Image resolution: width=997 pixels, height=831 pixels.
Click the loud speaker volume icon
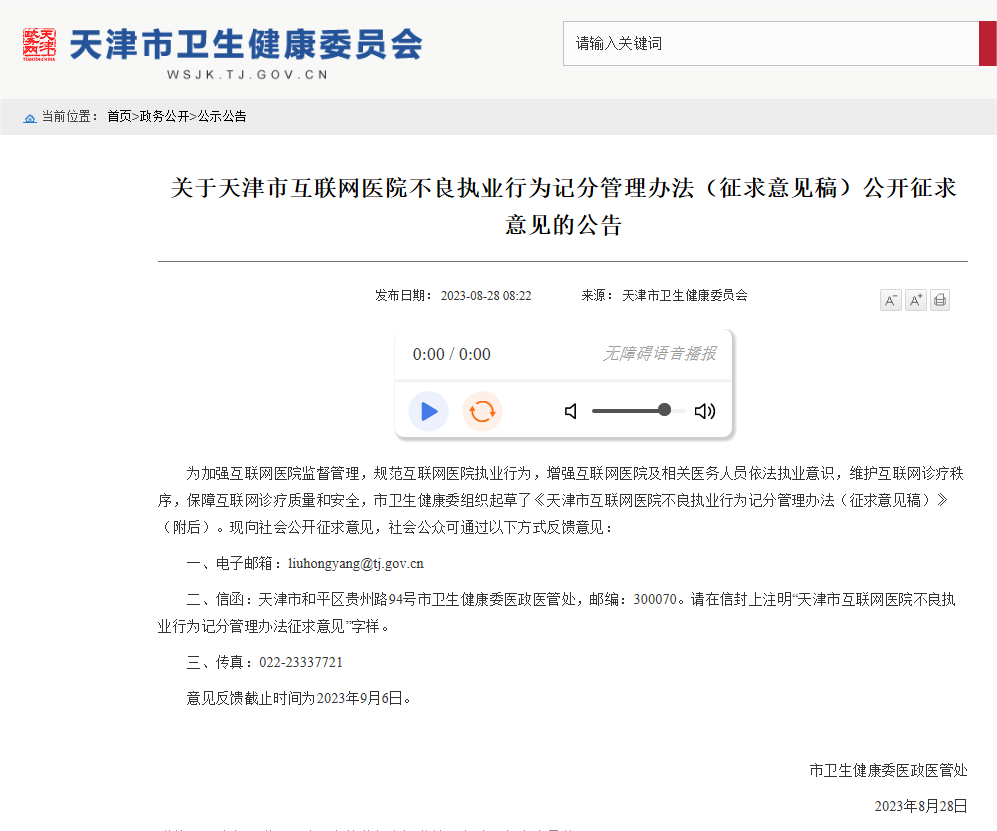[x=705, y=411]
